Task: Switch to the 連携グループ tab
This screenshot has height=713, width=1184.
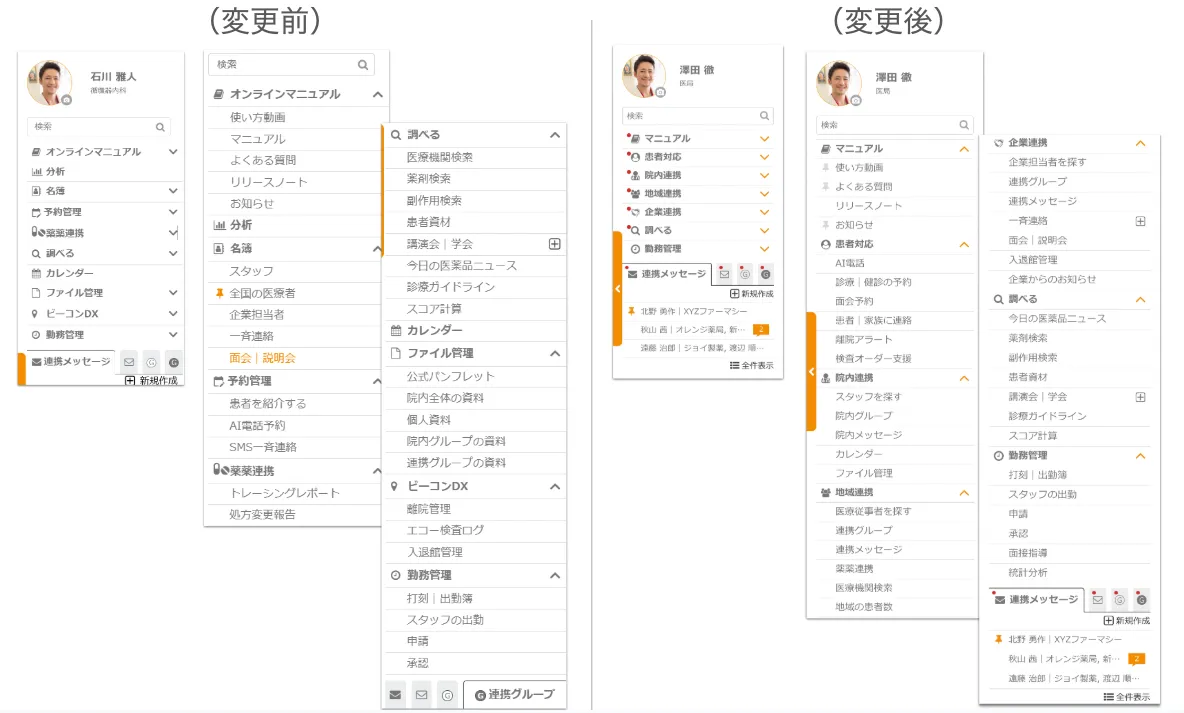Action: click(515, 694)
